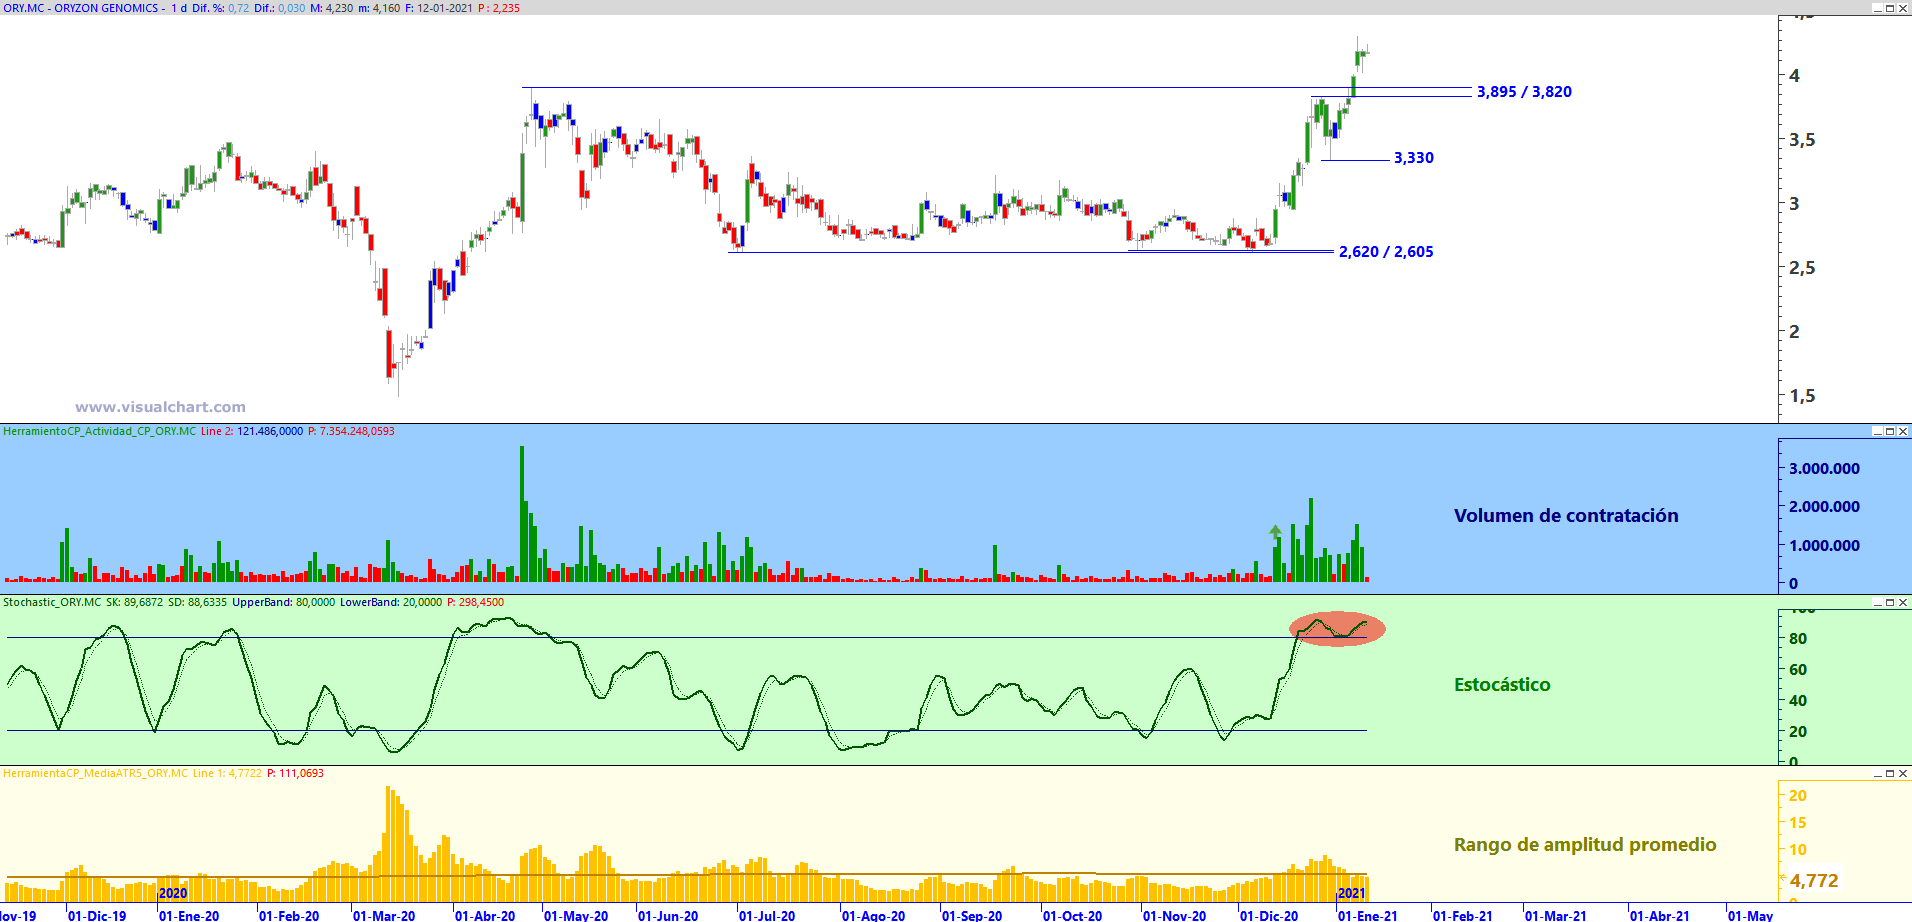Select the 'Estocástico' annotation text
Screen dimensions: 1912x922
[1502, 685]
